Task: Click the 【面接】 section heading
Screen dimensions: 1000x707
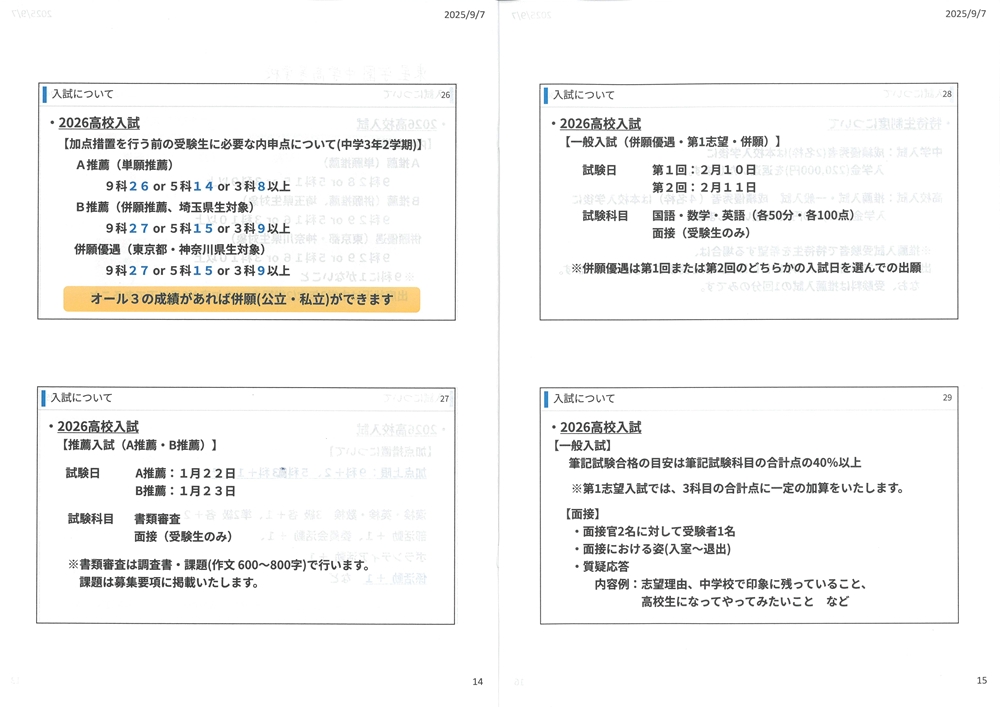Action: (574, 514)
